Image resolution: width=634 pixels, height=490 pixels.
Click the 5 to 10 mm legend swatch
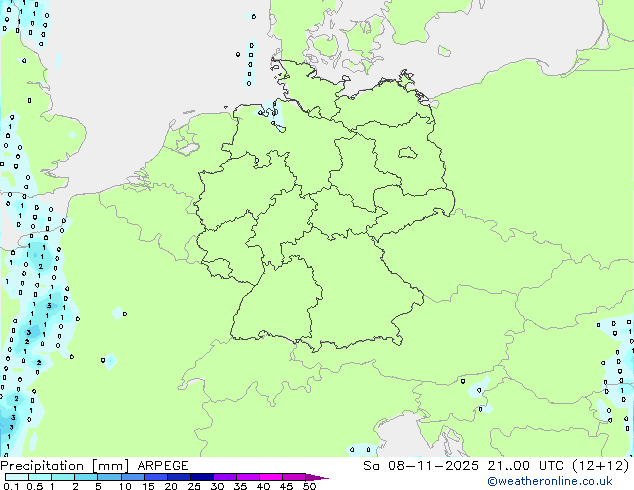(x=109, y=477)
